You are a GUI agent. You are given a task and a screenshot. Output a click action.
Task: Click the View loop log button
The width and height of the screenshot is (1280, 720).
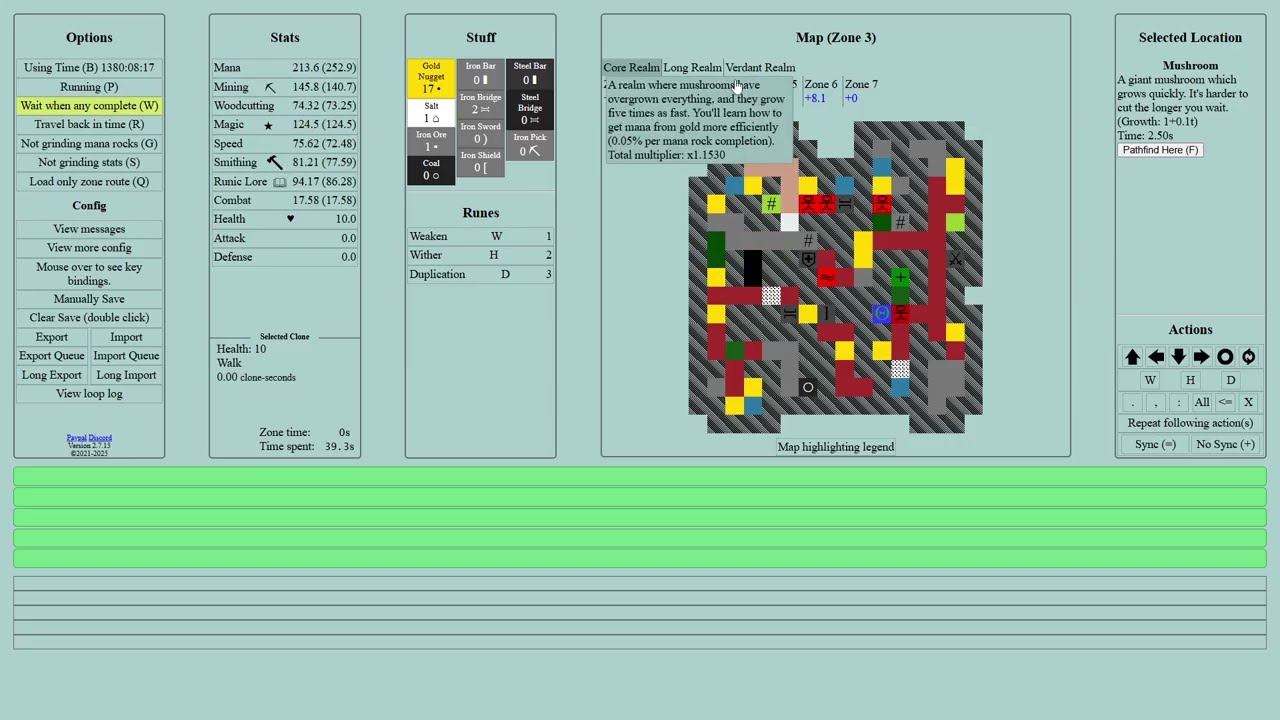pyautogui.click(x=89, y=394)
